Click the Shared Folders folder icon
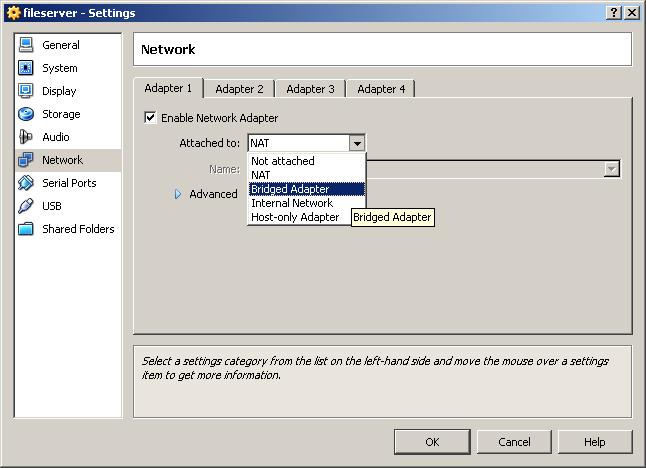Screen dimensions: 646x468 pyautogui.click(x=26, y=229)
